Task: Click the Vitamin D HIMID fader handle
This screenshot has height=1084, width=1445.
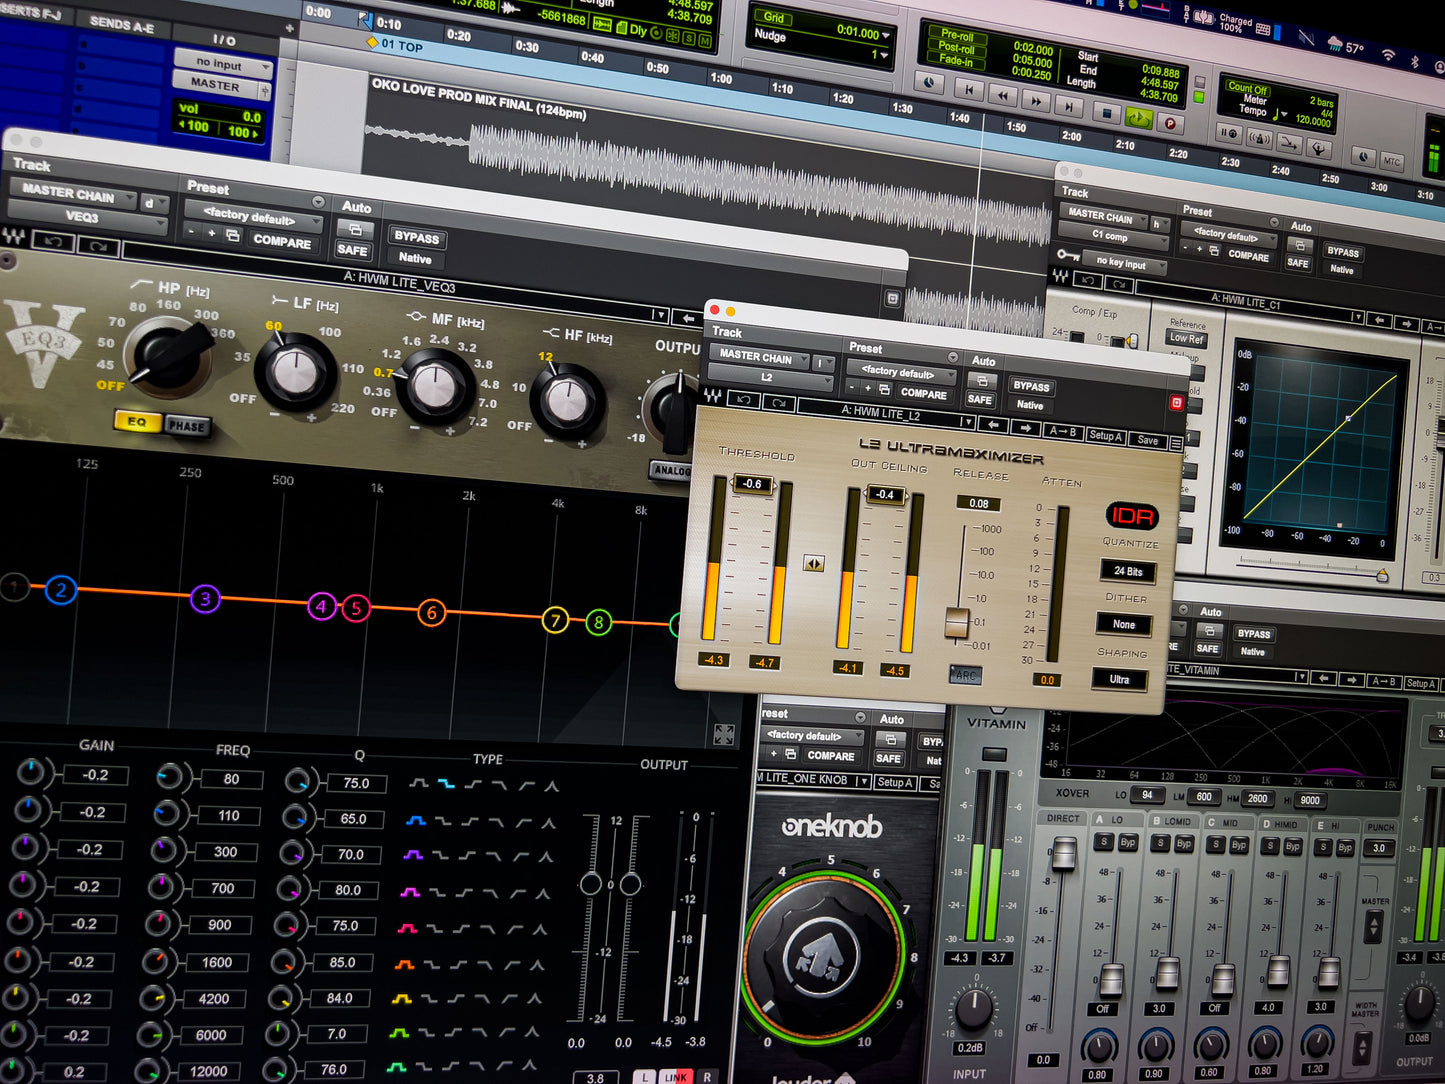Action: [1277, 971]
